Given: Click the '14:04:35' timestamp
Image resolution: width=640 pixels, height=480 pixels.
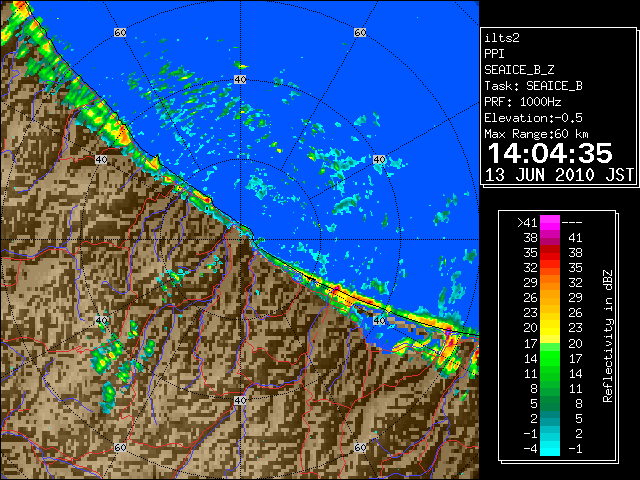Looking at the screenshot, I should (x=550, y=153).
